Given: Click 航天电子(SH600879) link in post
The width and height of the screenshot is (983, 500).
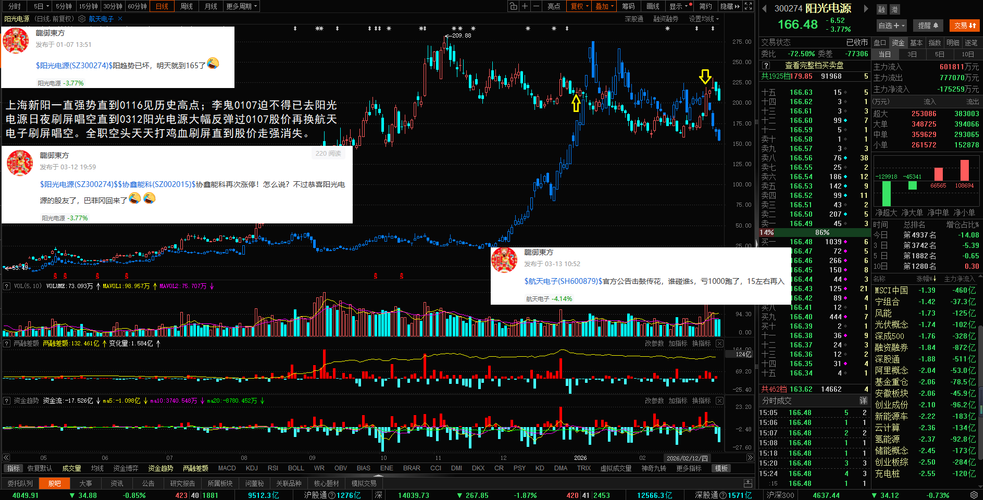Looking at the screenshot, I should click(x=562, y=281).
